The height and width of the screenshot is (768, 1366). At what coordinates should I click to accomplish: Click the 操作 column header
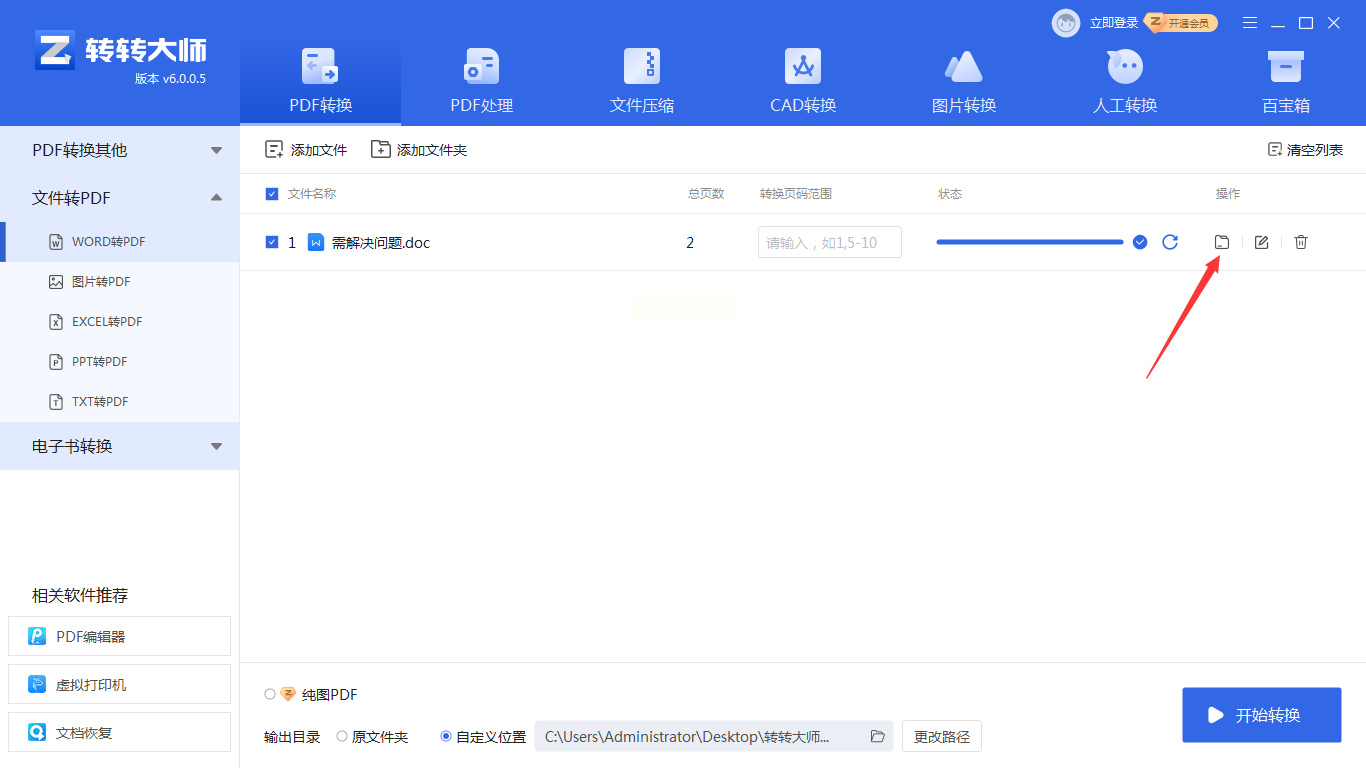(1228, 194)
